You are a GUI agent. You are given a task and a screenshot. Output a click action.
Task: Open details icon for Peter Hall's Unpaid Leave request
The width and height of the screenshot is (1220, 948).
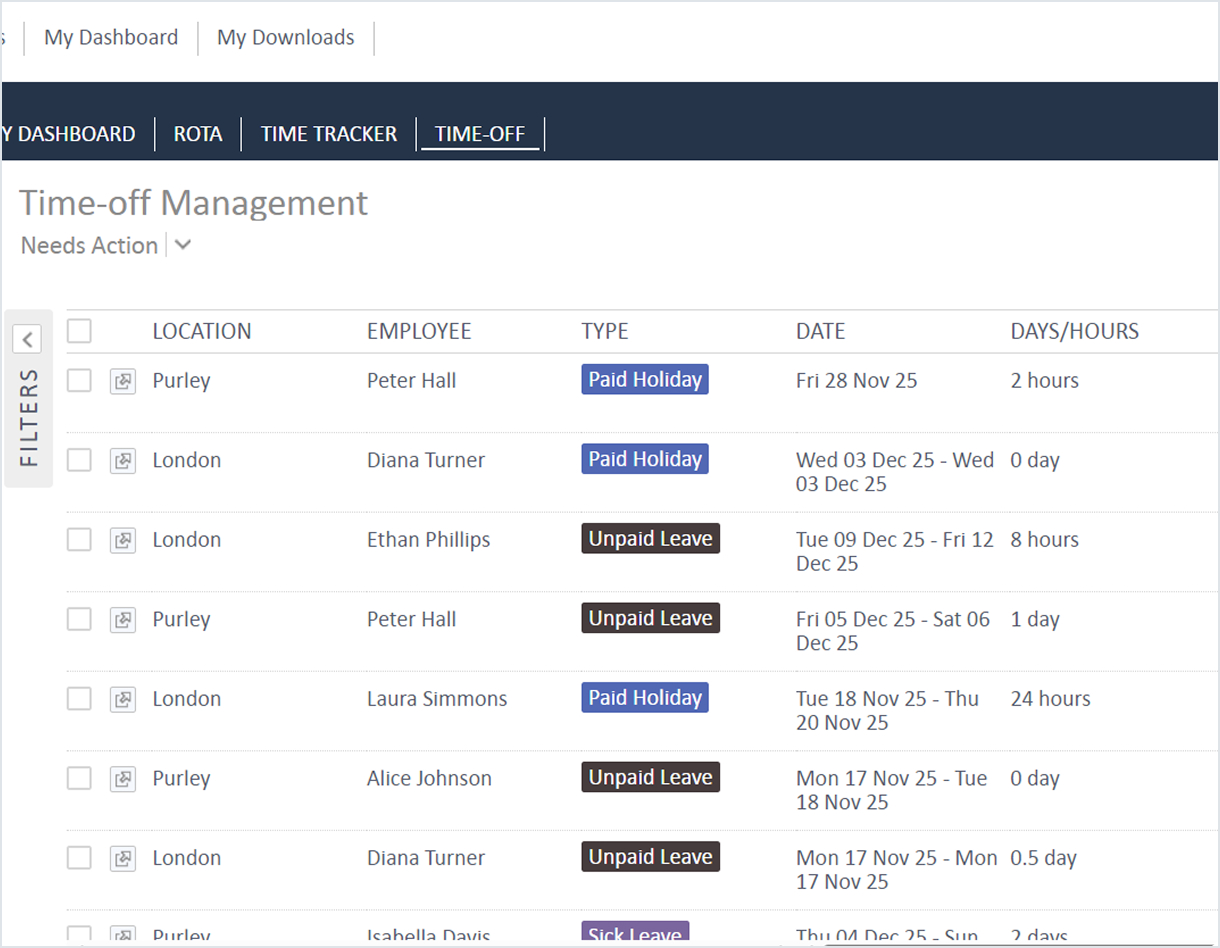click(x=122, y=620)
